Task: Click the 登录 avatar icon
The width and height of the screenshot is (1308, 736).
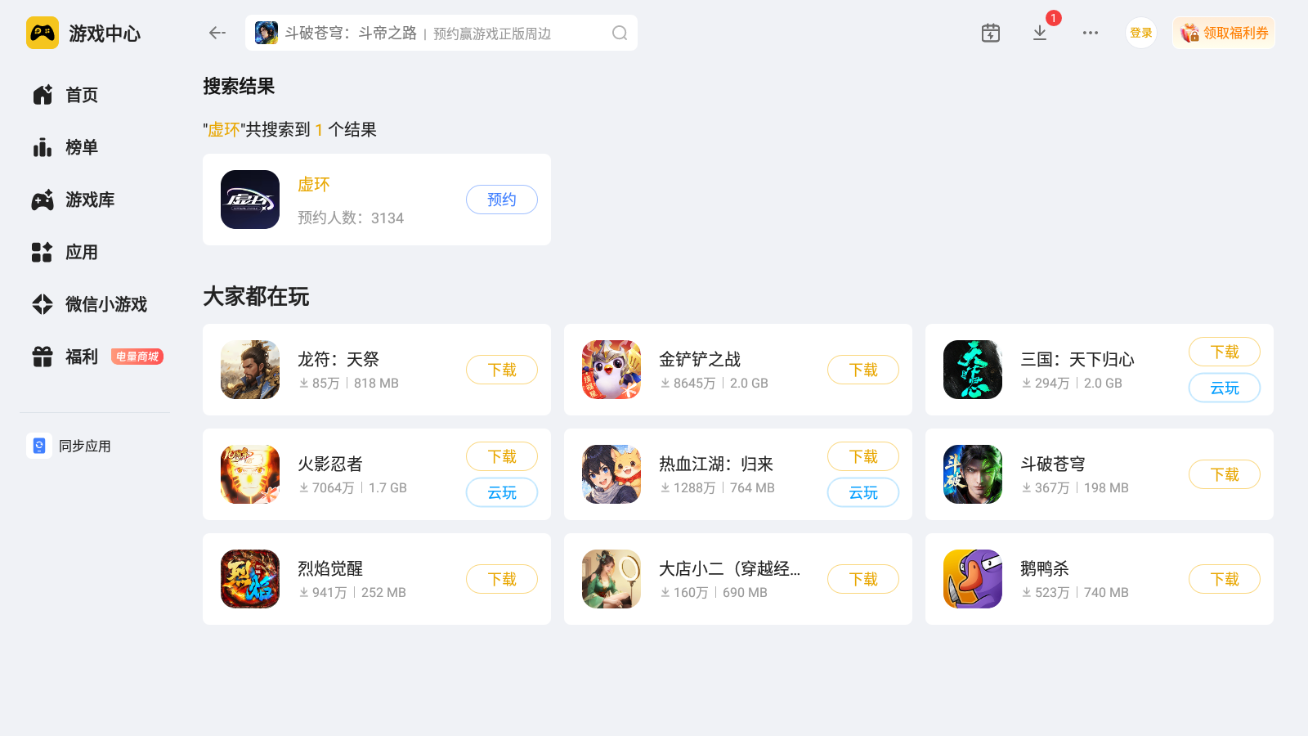Action: pyautogui.click(x=1141, y=33)
